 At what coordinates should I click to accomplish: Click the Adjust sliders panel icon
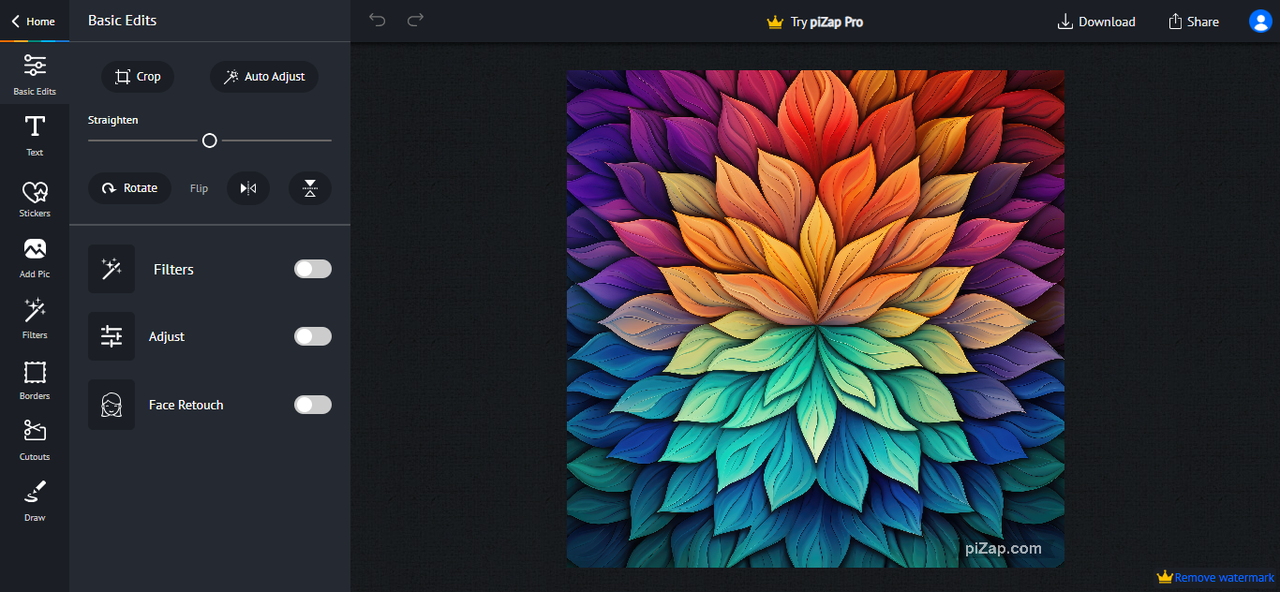tap(111, 337)
